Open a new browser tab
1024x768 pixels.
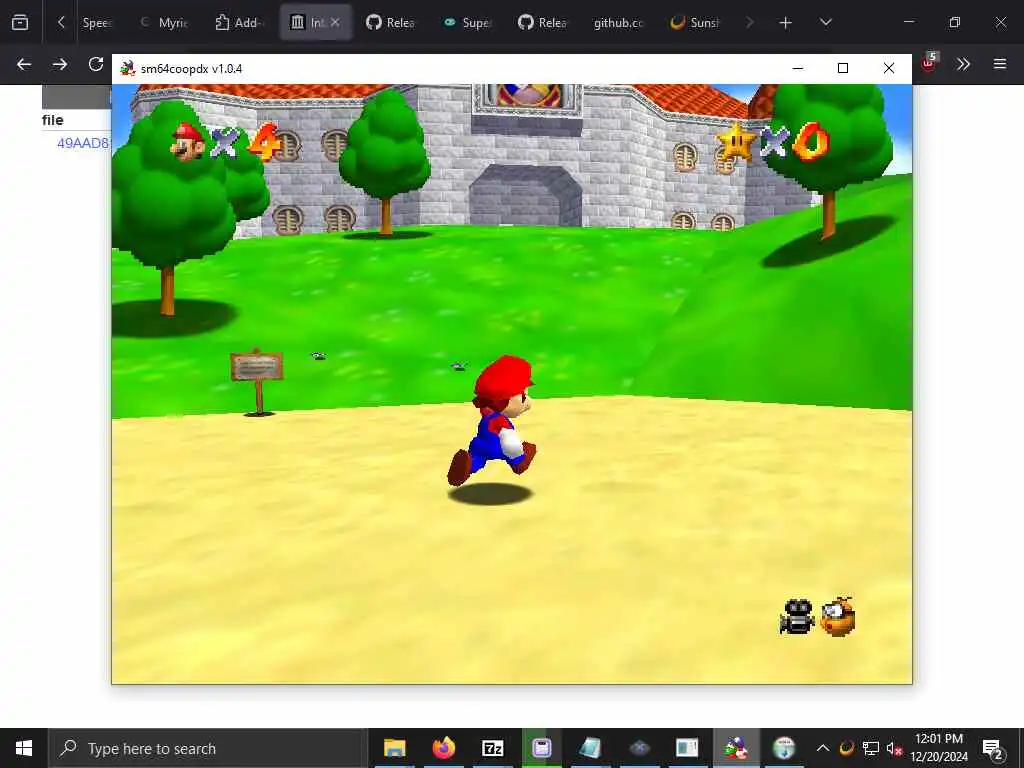pyautogui.click(x=786, y=23)
